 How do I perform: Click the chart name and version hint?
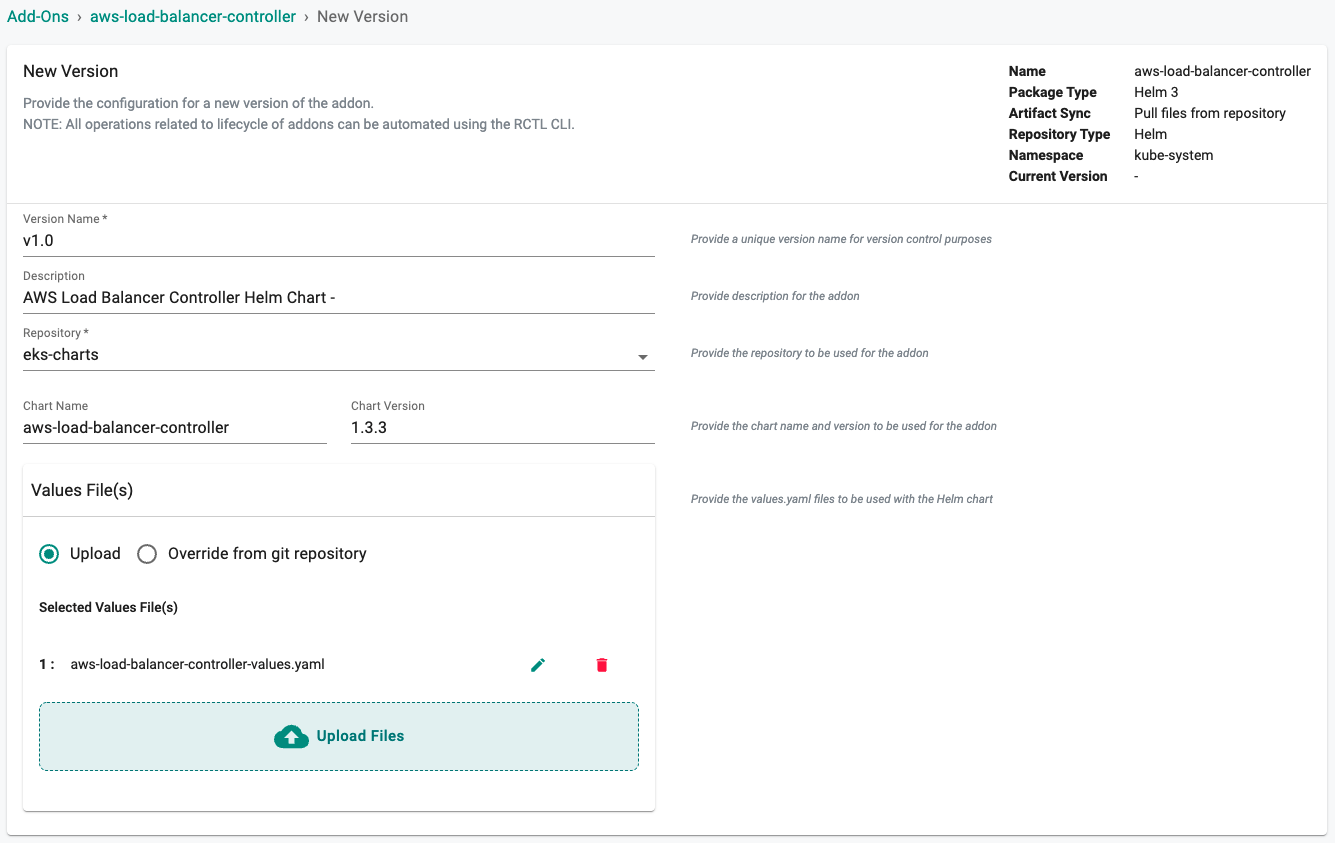(x=844, y=426)
